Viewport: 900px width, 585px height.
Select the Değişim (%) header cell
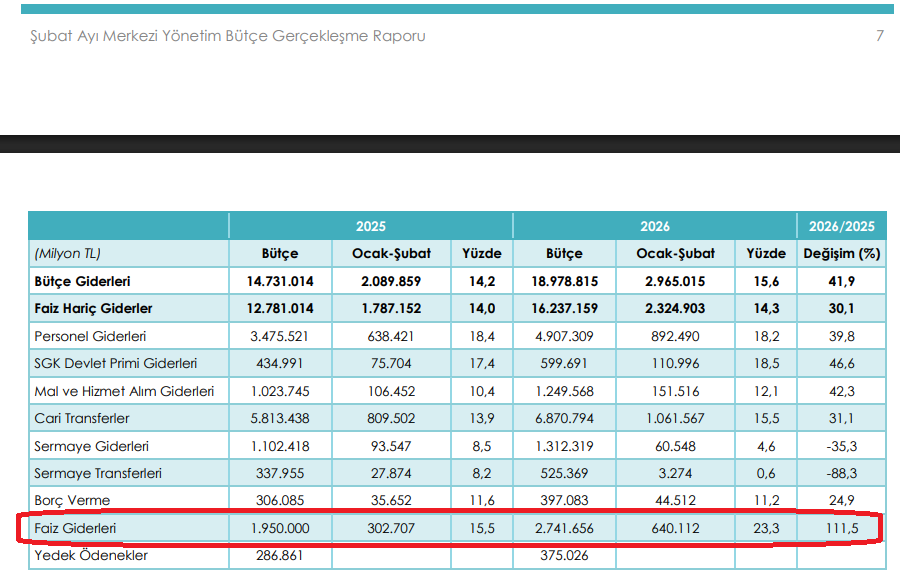point(842,253)
